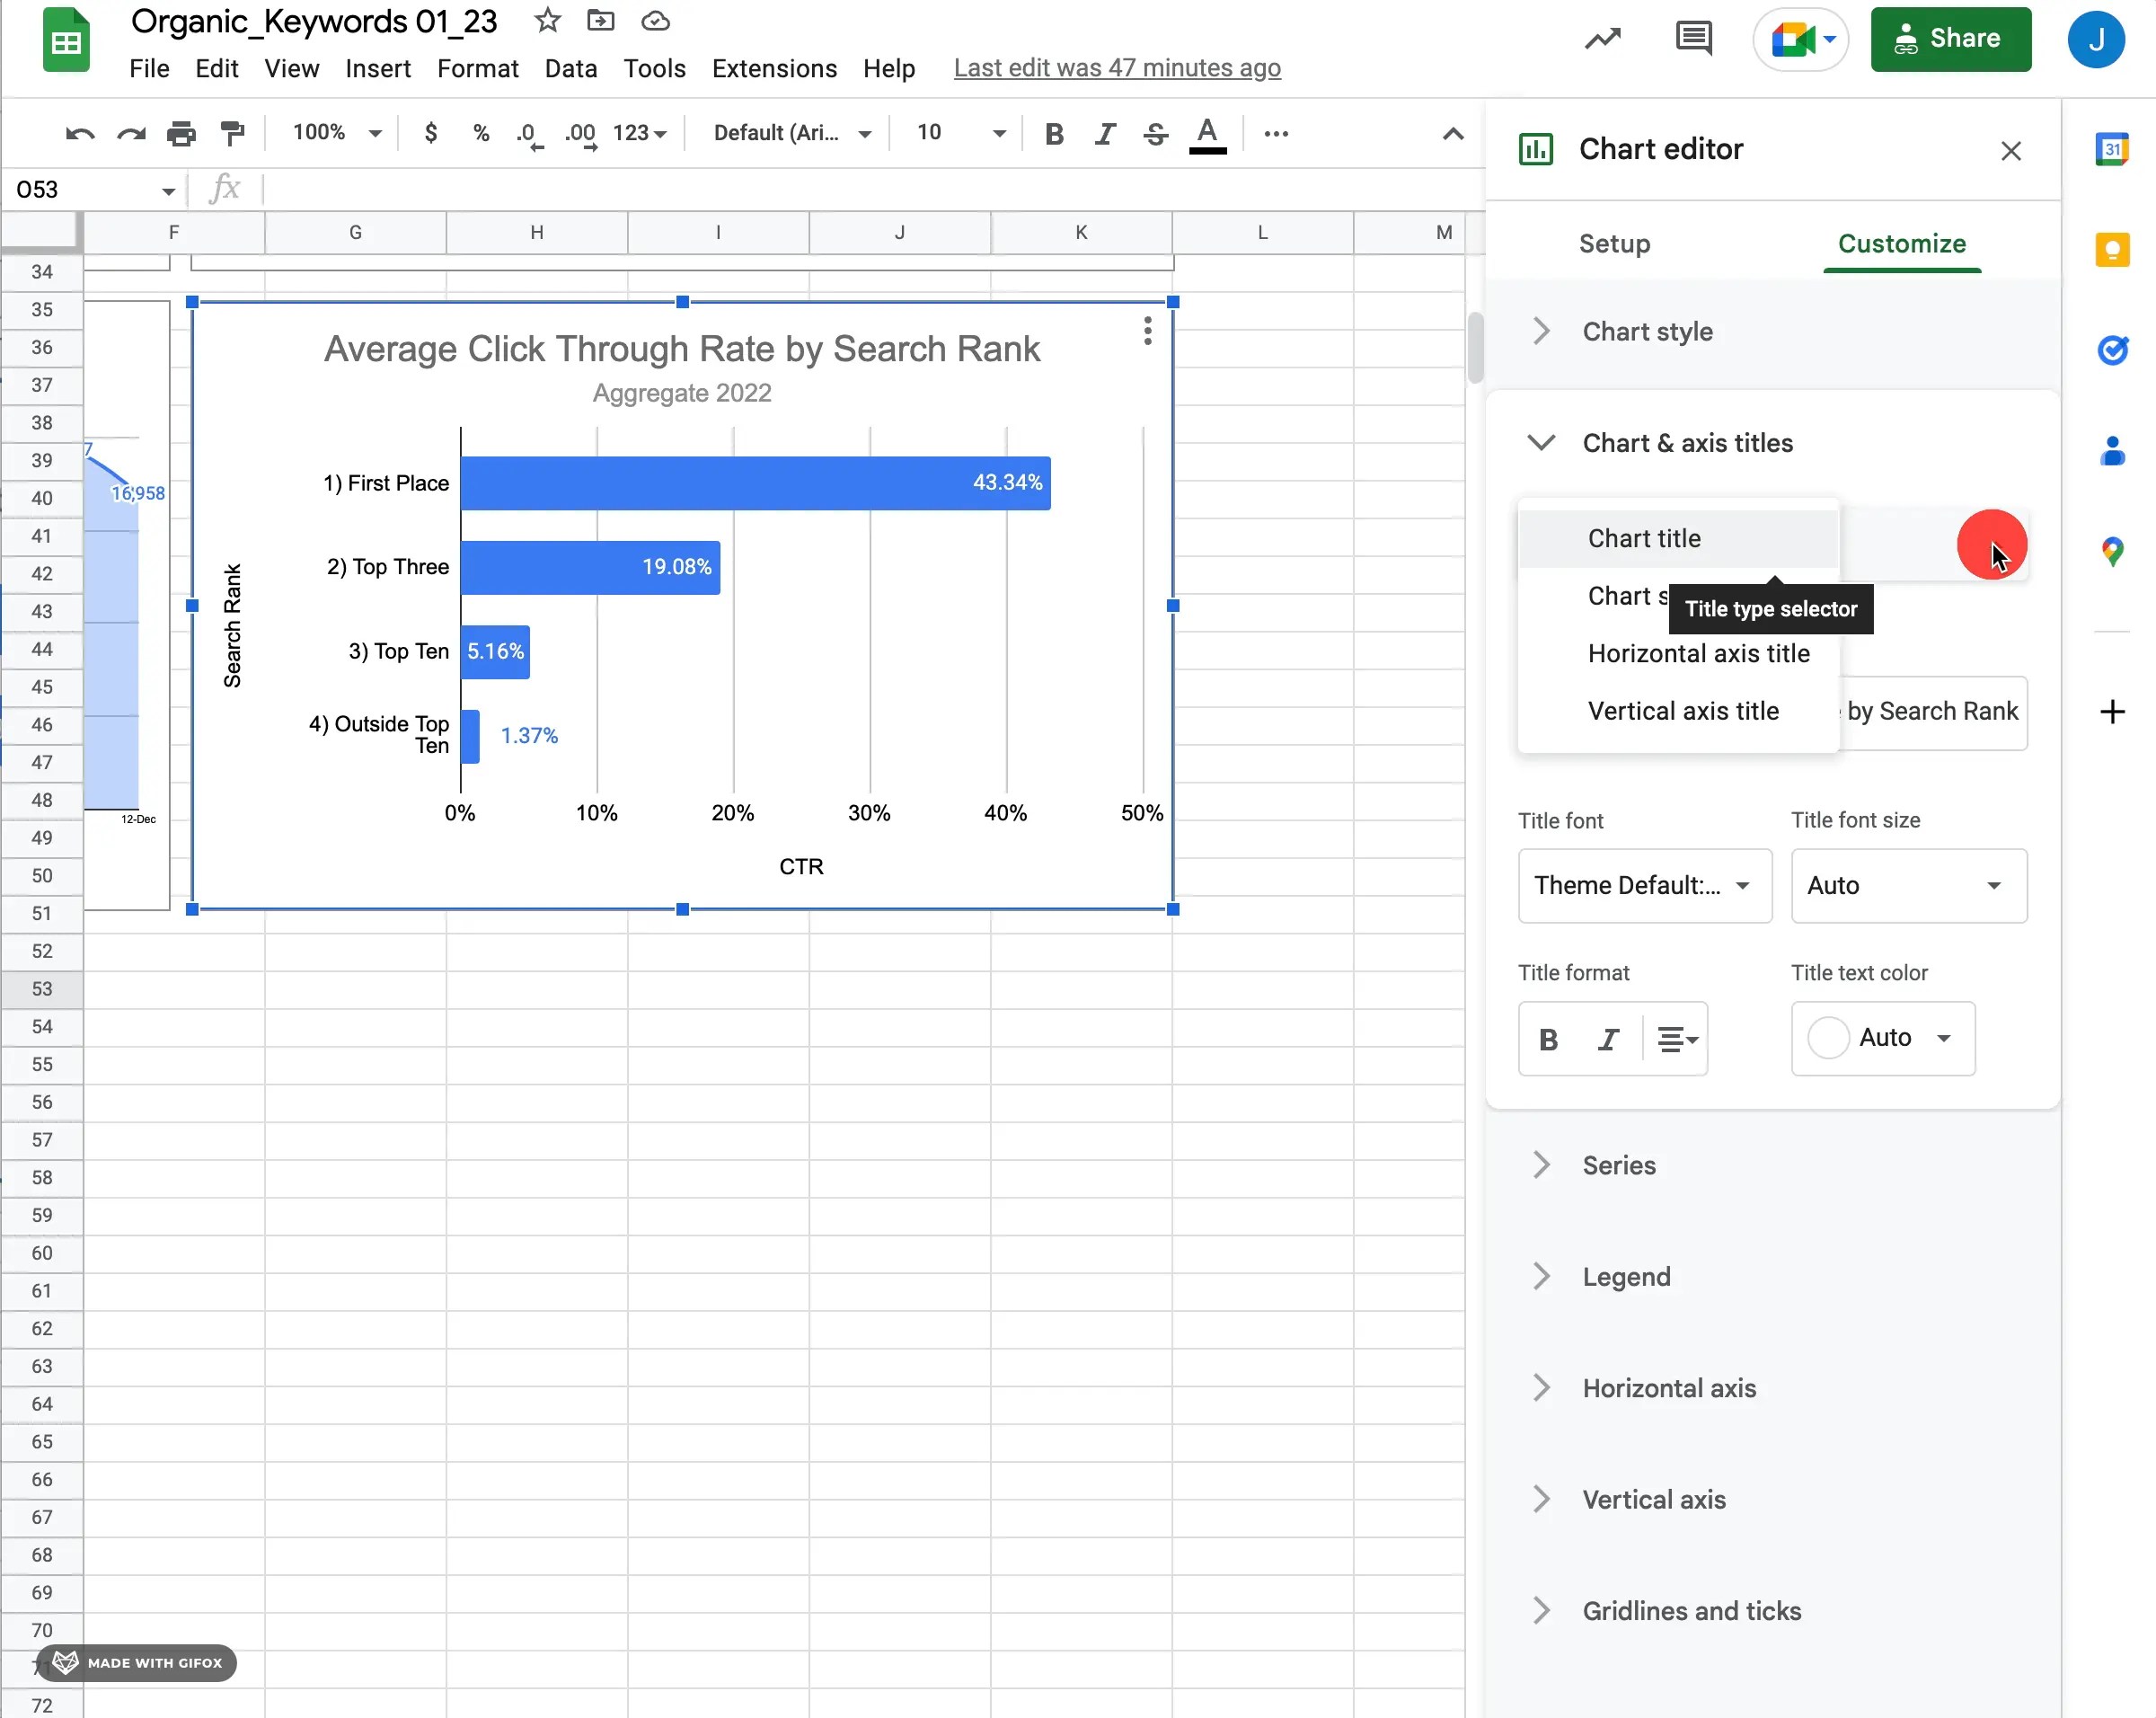
Task: Toggle strikethrough formatting in toolbar
Action: coord(1156,133)
